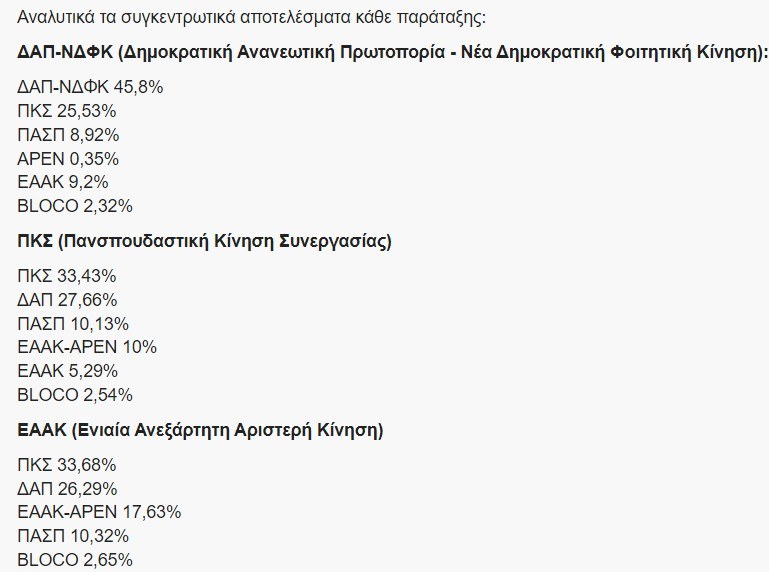This screenshot has height=572, width=769.
Task: Click on the 'ΕΑΑΚ-ΑΡΕΝ 17,63%' line
Action: click(x=99, y=512)
